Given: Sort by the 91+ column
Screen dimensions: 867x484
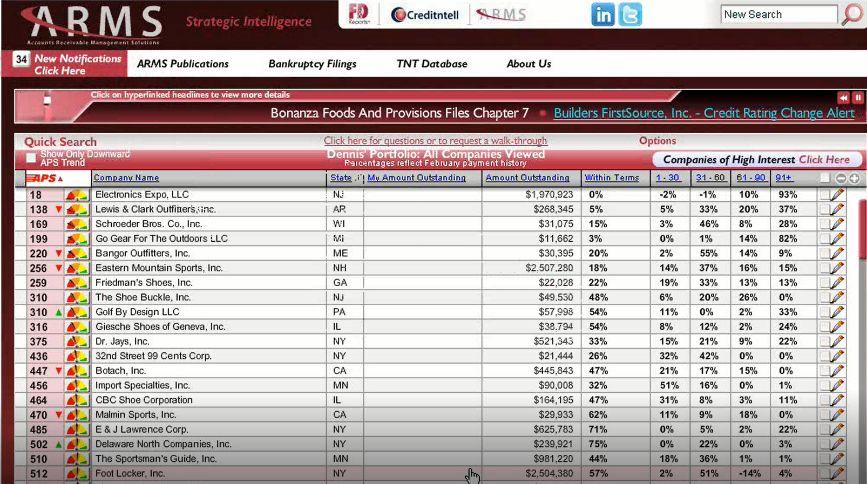Looking at the screenshot, I should coord(784,178).
